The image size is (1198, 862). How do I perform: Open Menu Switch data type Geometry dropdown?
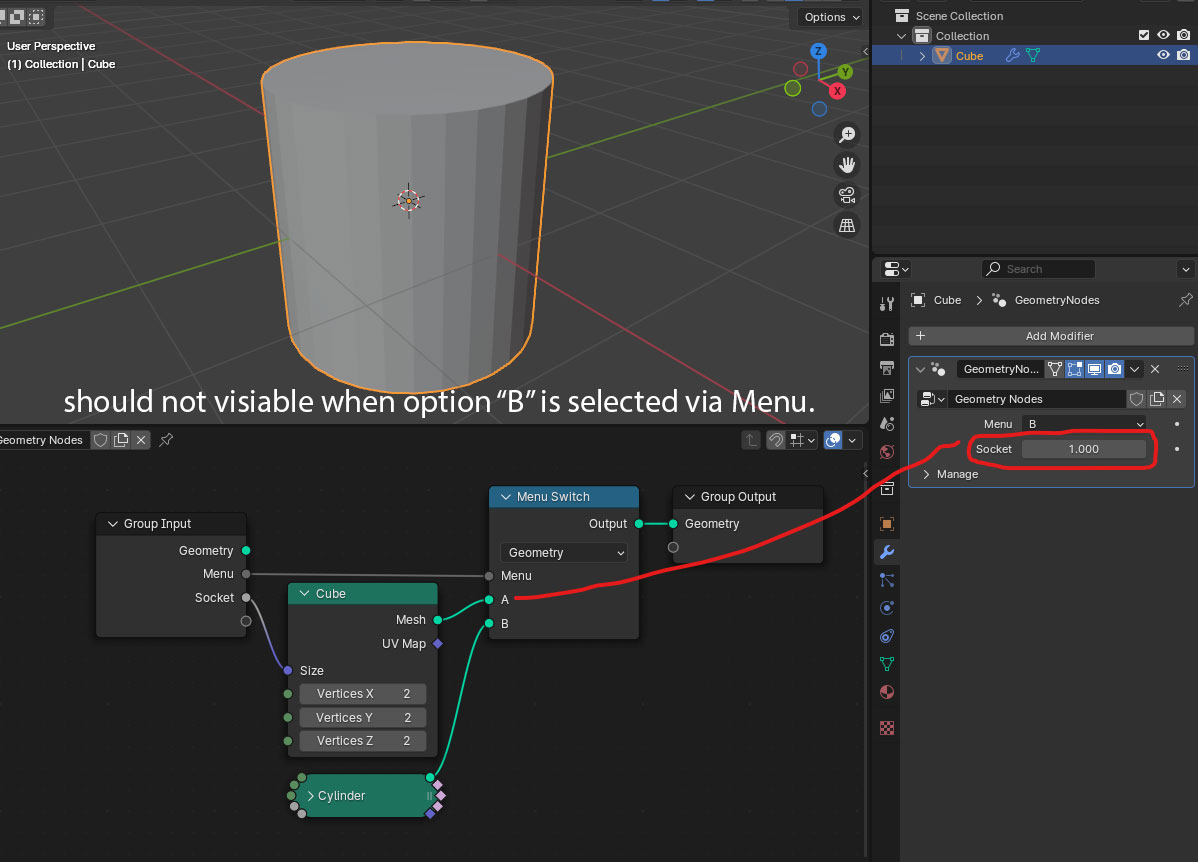pyautogui.click(x=564, y=553)
